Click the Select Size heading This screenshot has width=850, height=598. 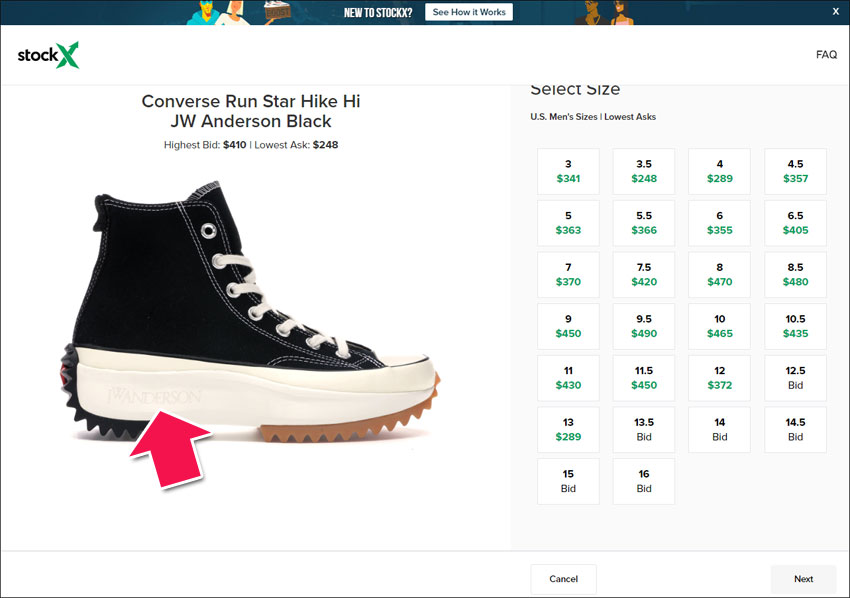575,90
